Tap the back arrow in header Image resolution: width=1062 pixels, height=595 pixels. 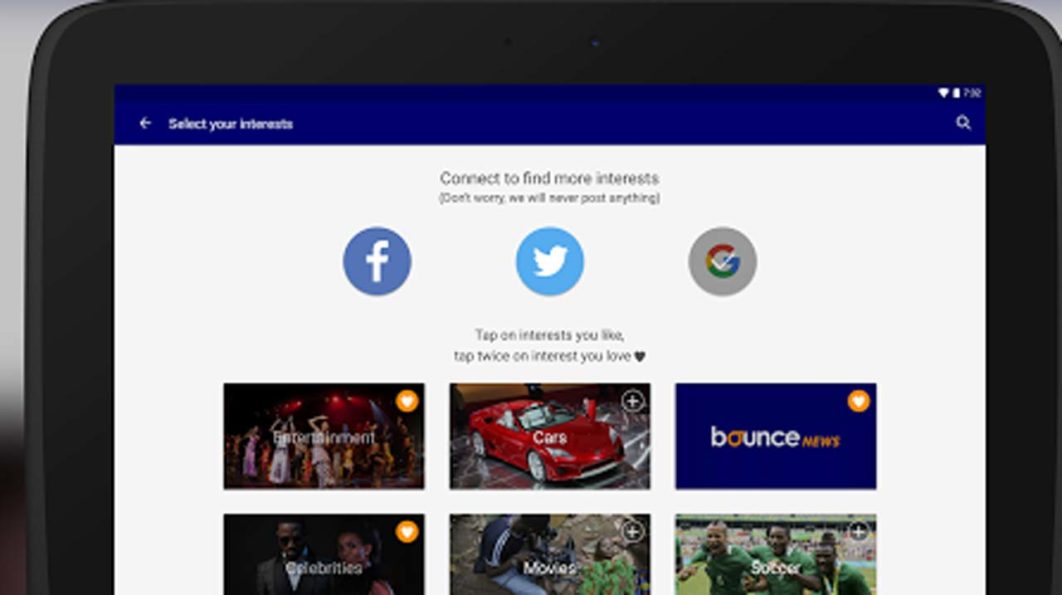(145, 123)
